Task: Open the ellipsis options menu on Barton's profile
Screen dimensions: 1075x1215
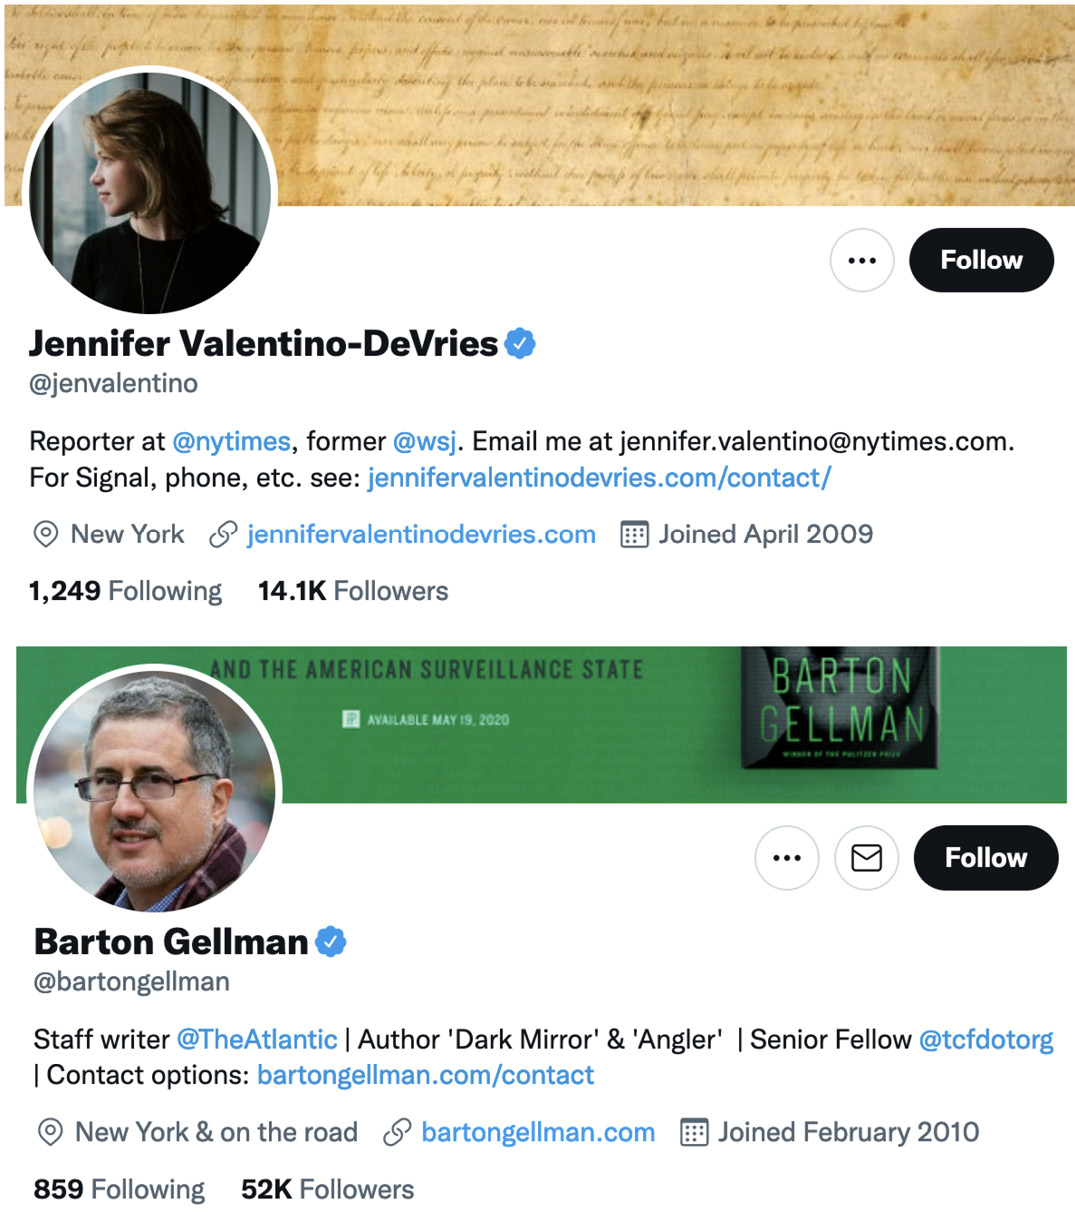Action: 786,857
